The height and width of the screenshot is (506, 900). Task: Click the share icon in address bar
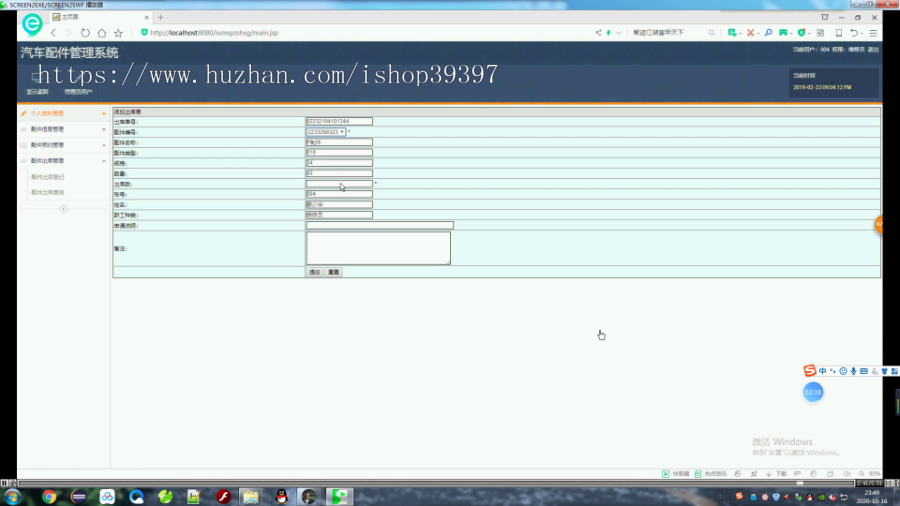coord(598,33)
